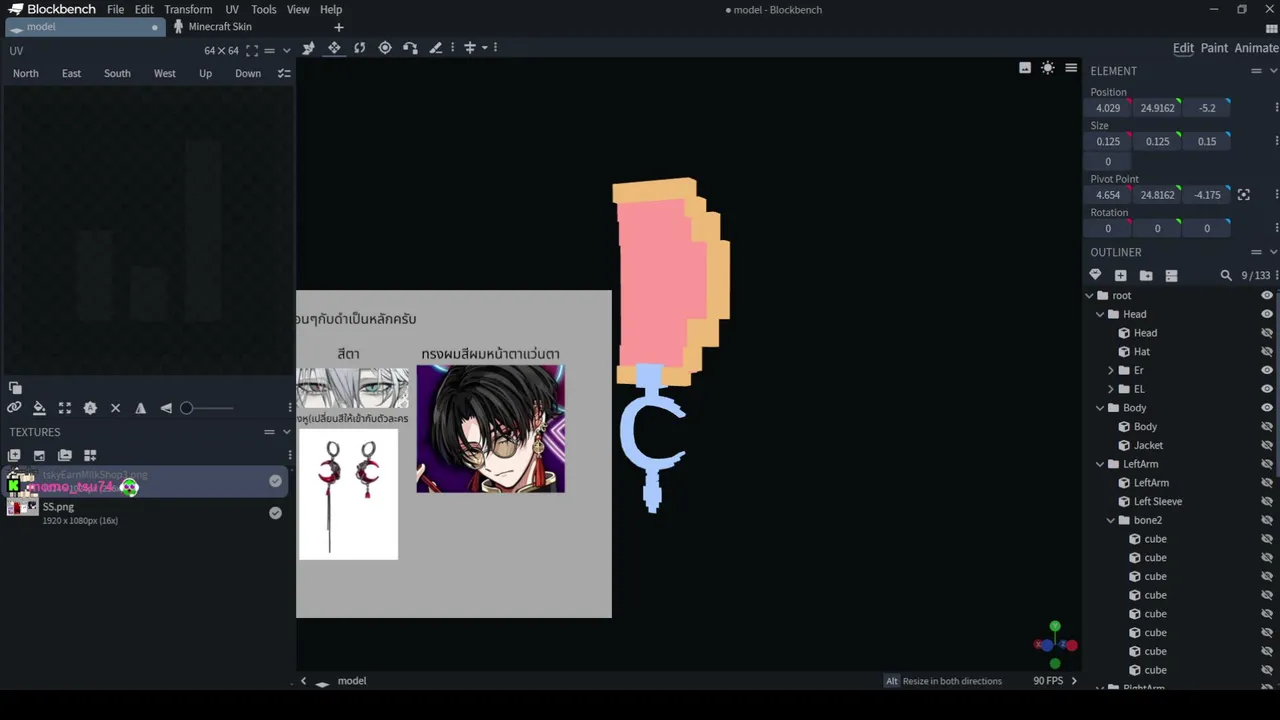Select the Seam tool in the toolbar

pos(435,48)
